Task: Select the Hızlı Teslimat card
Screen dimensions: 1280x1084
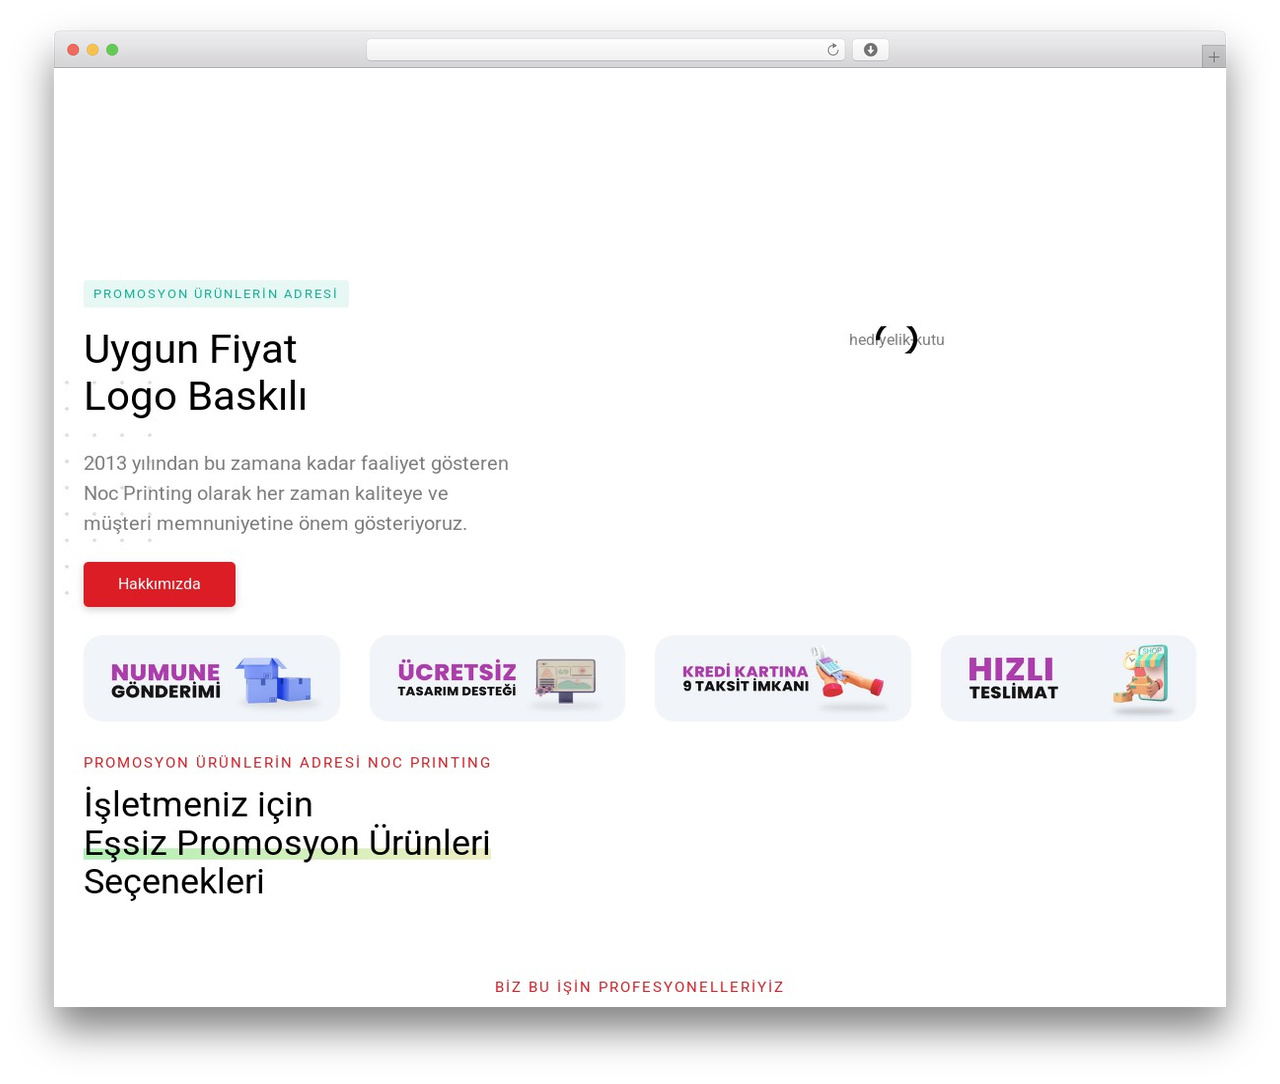Action: (1068, 678)
